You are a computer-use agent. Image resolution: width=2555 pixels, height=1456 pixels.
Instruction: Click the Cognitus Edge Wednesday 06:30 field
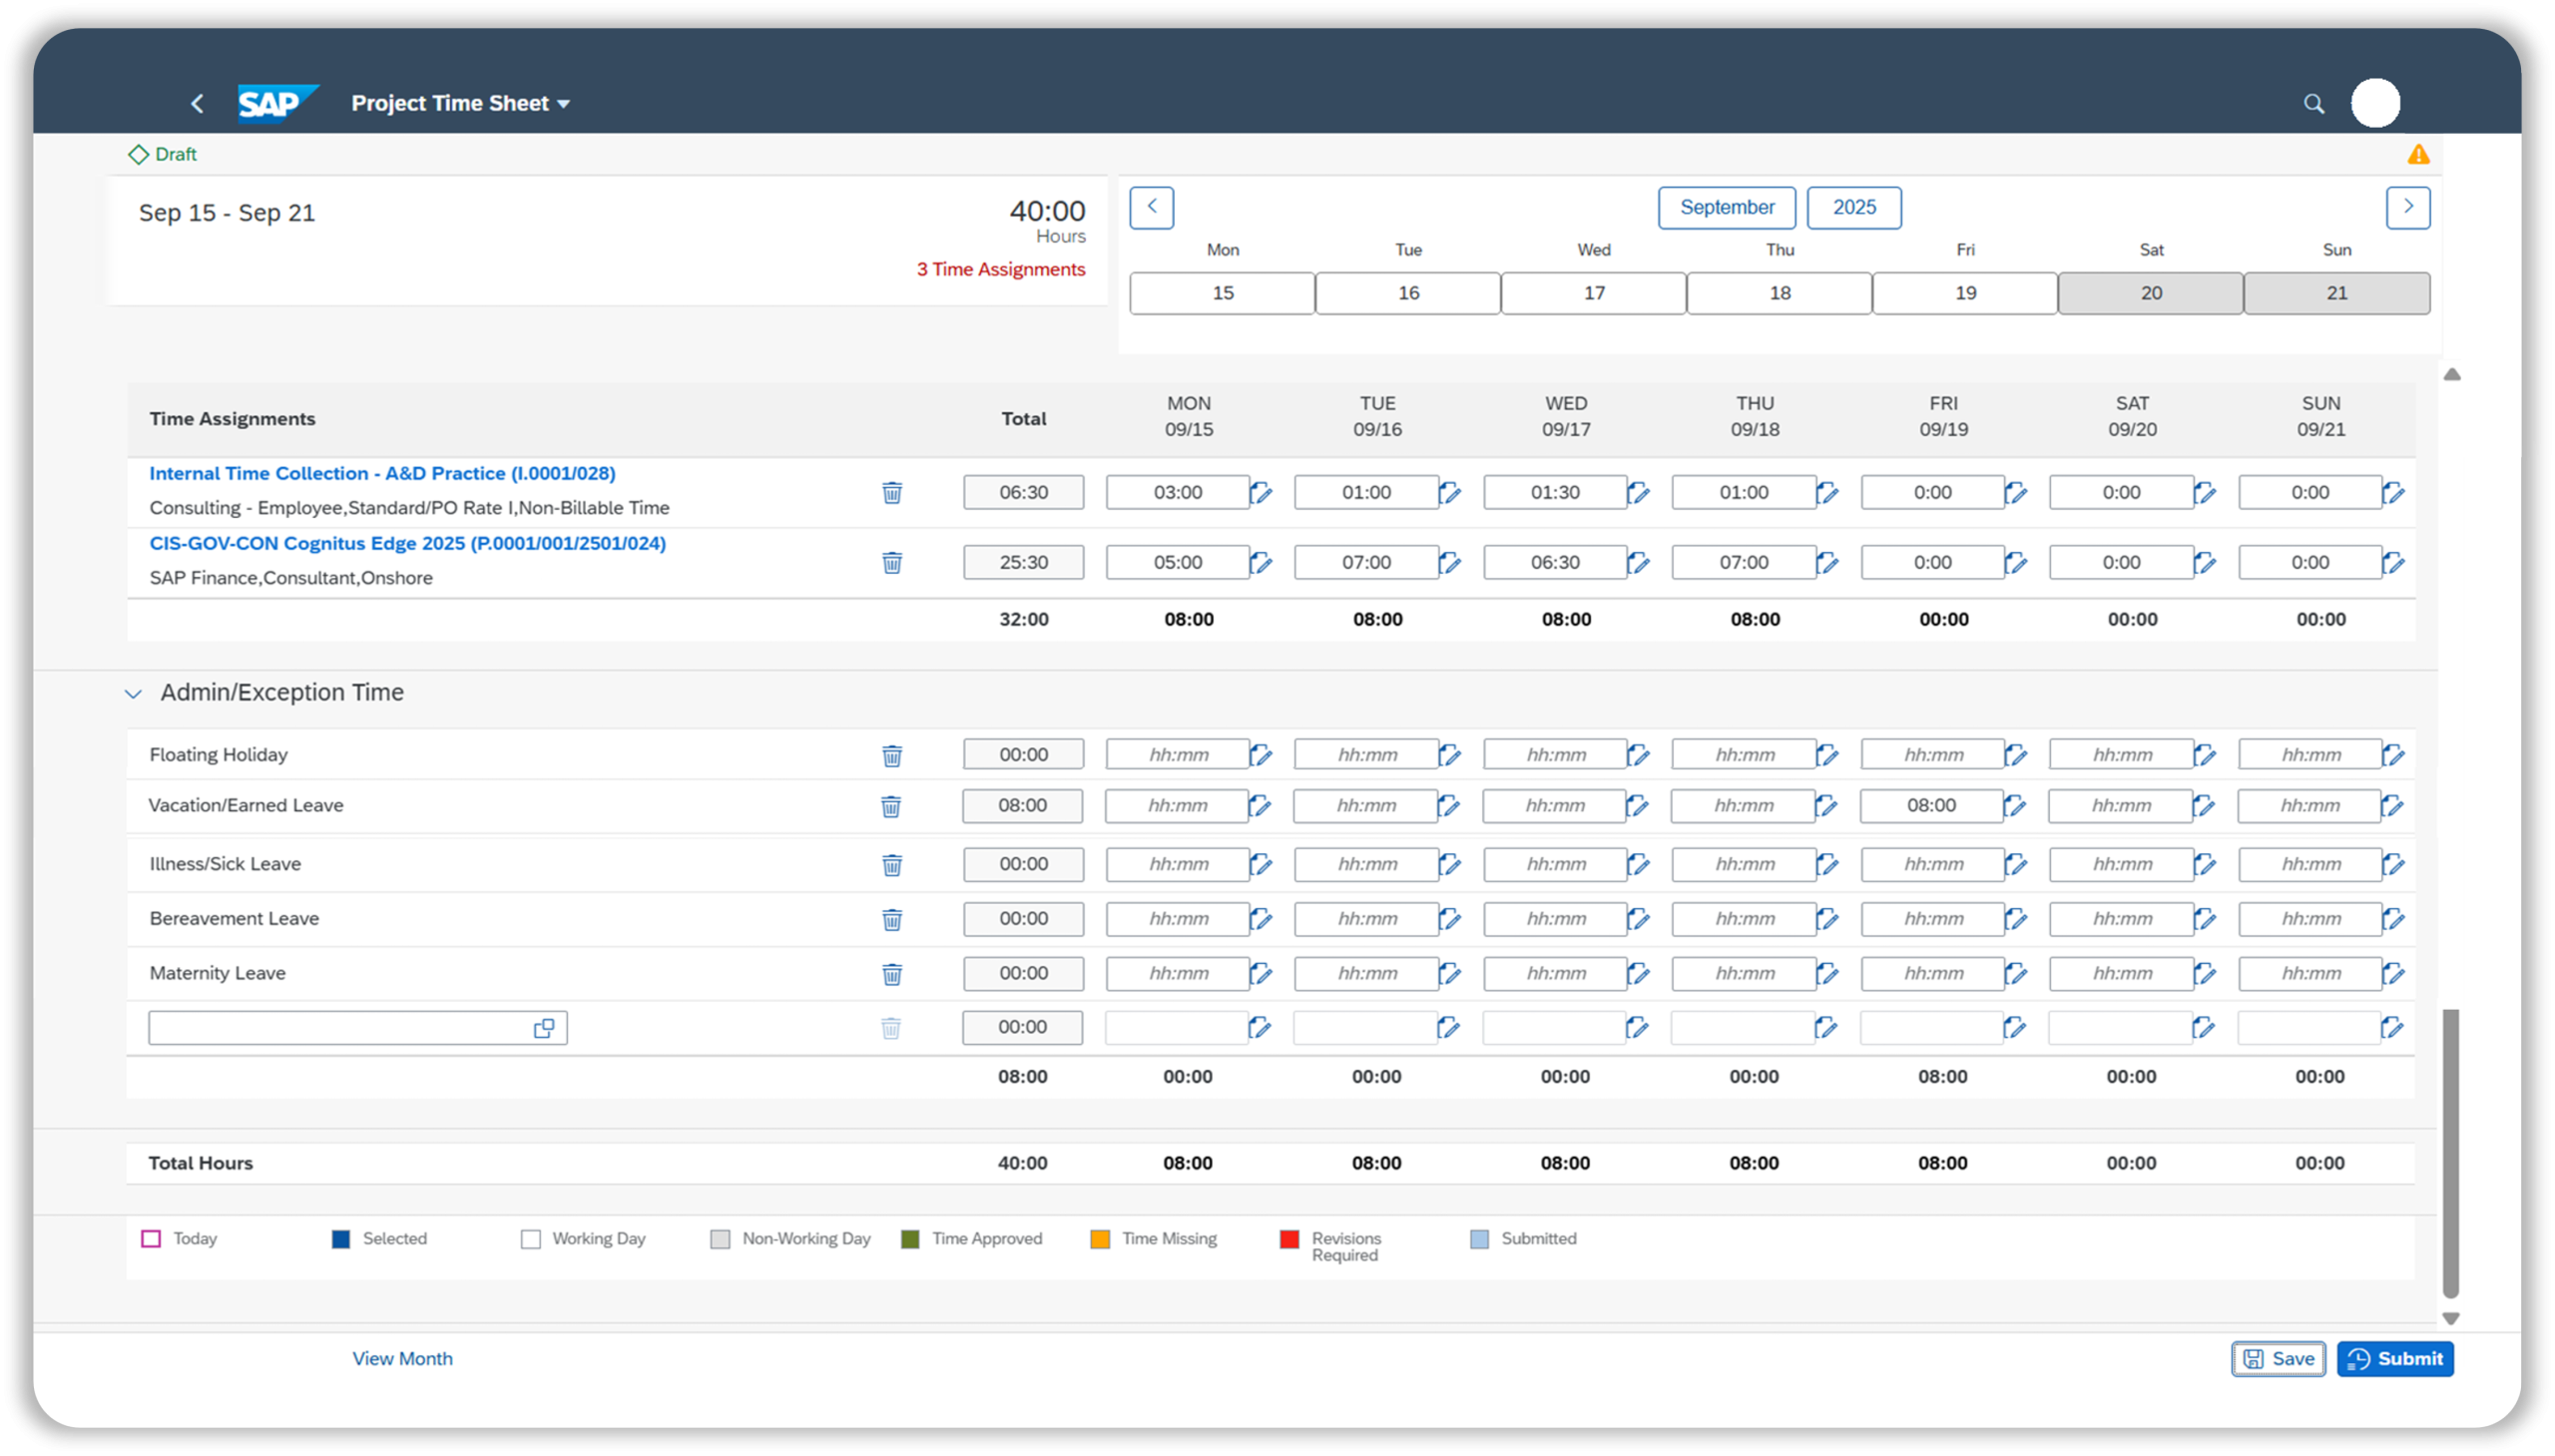[x=1555, y=562]
